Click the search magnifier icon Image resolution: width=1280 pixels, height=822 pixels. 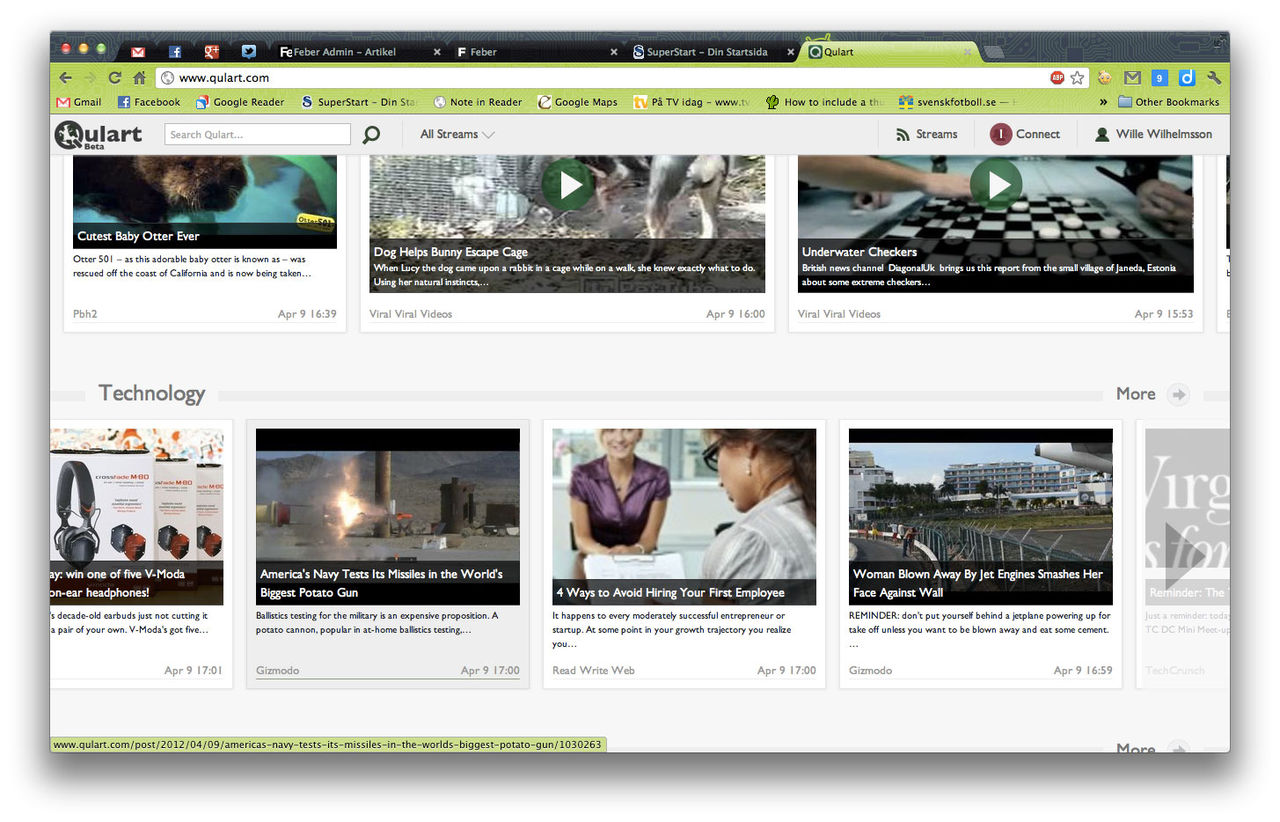click(371, 135)
